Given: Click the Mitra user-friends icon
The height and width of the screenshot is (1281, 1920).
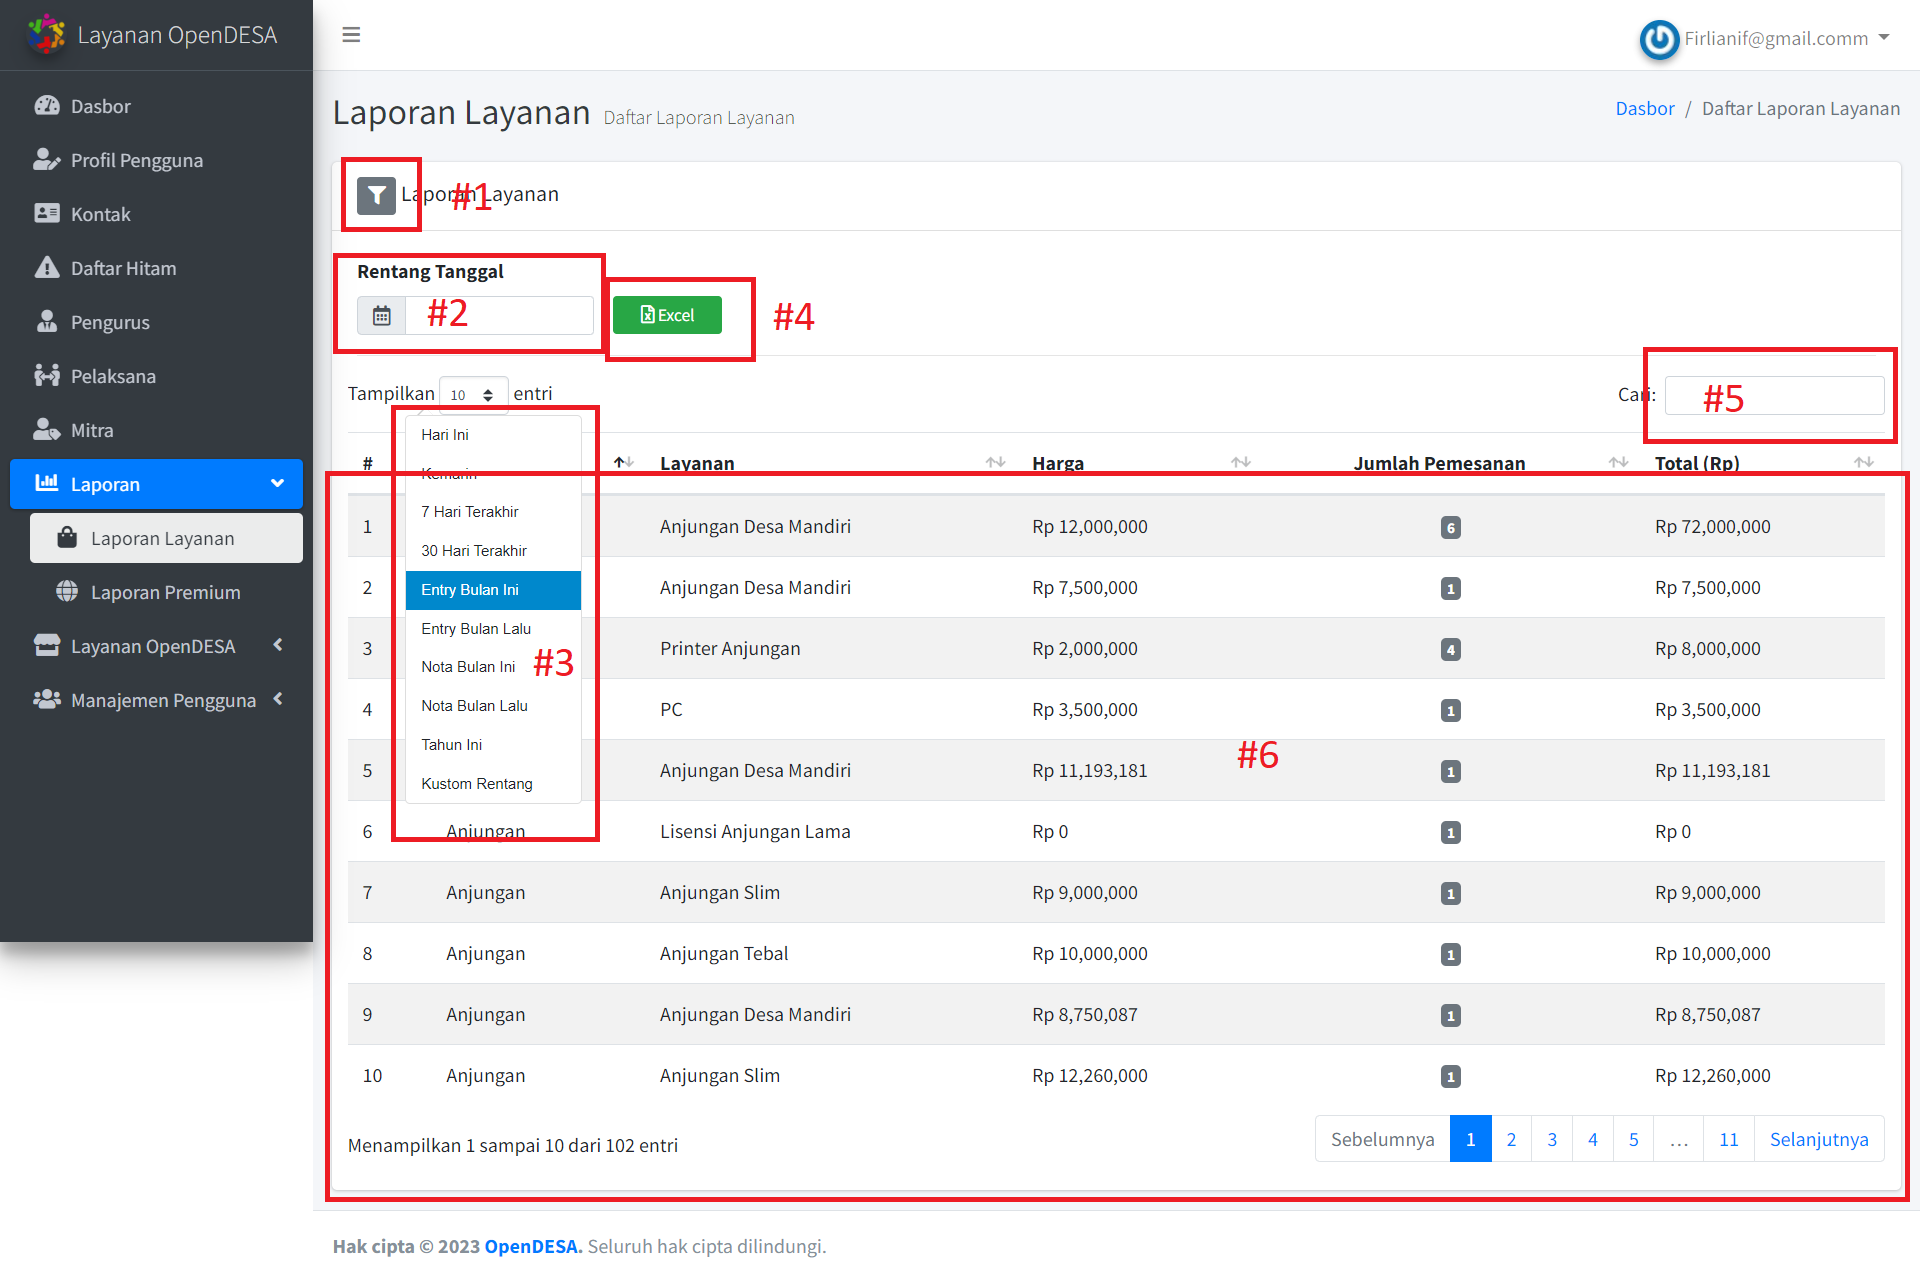Looking at the screenshot, I should point(47,430).
